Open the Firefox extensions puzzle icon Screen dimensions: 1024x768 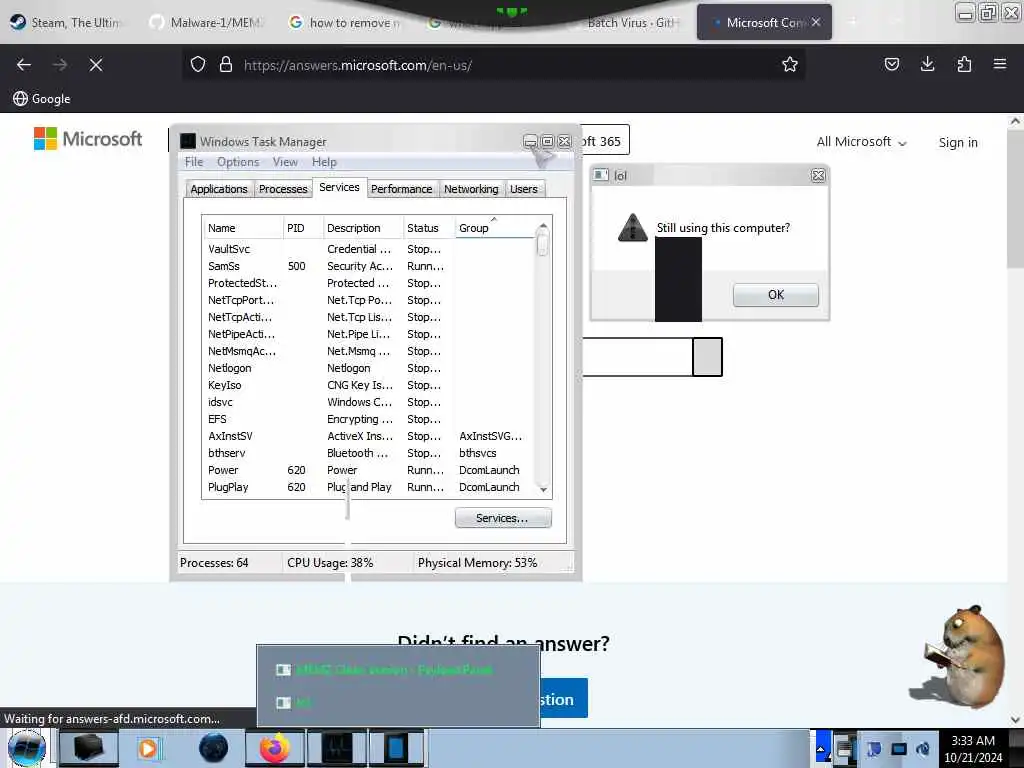pyautogui.click(x=964, y=64)
